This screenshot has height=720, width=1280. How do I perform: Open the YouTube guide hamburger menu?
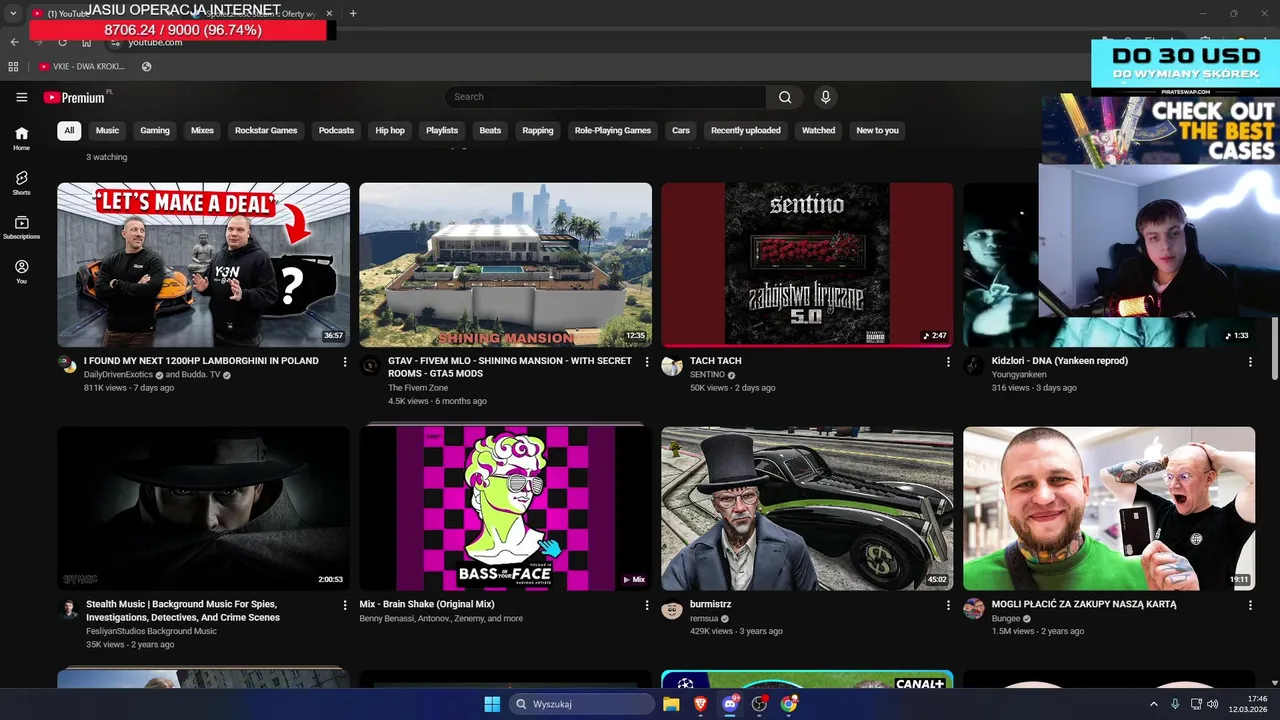tap(21, 97)
